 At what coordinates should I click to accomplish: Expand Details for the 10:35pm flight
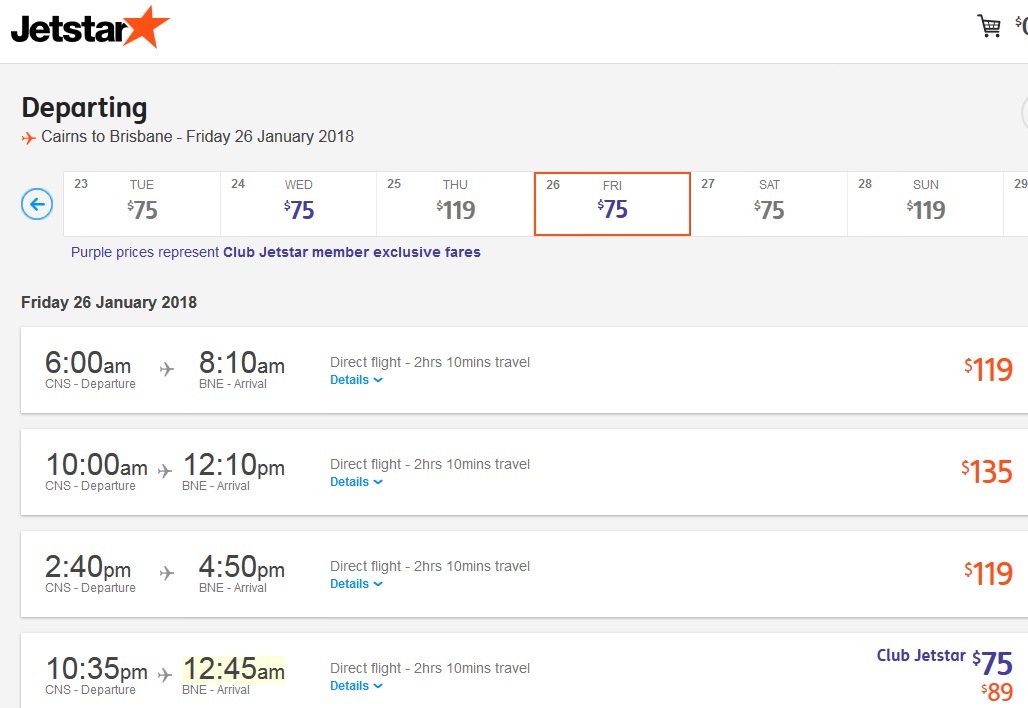coord(356,686)
